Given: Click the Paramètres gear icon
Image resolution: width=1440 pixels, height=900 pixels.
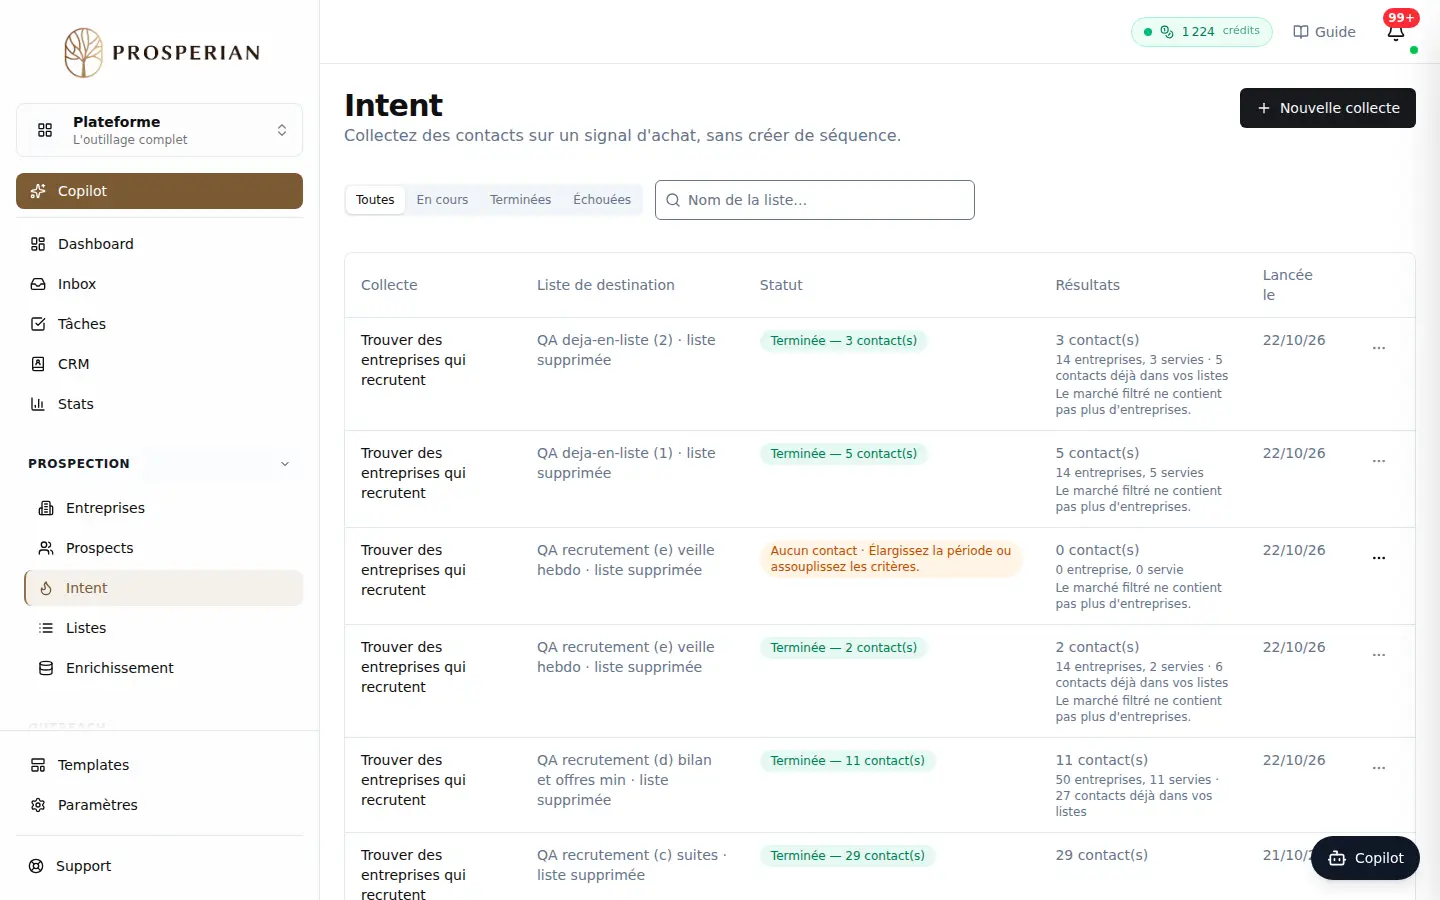Looking at the screenshot, I should tap(38, 805).
